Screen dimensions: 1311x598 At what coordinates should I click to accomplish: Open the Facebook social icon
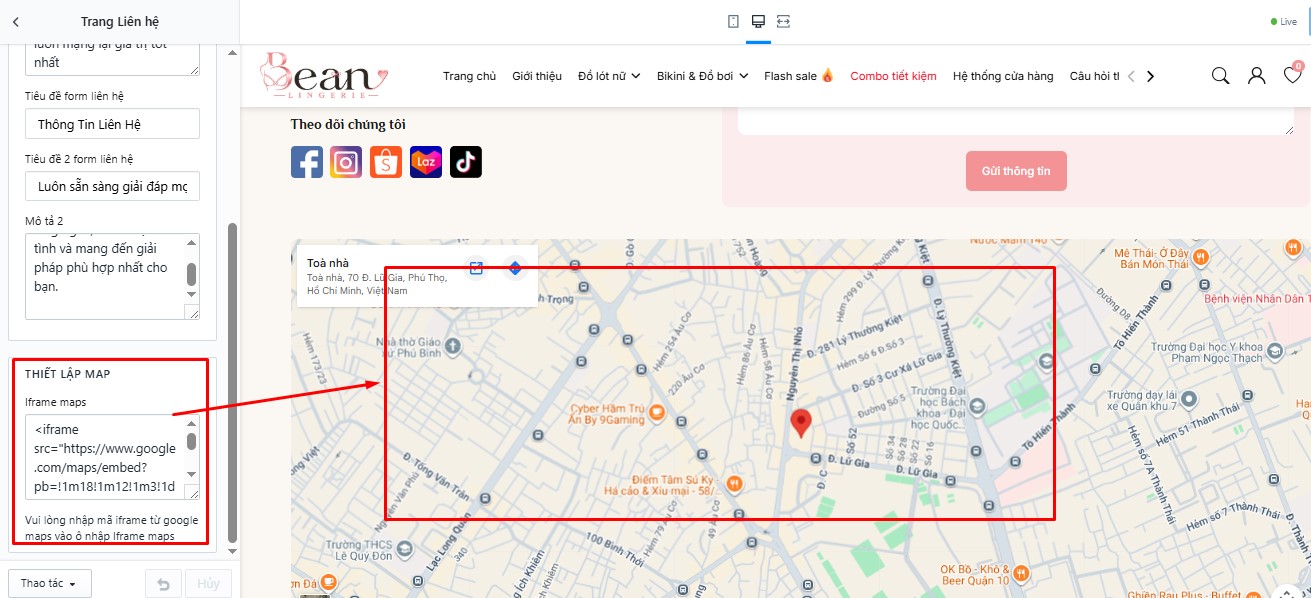click(x=307, y=162)
